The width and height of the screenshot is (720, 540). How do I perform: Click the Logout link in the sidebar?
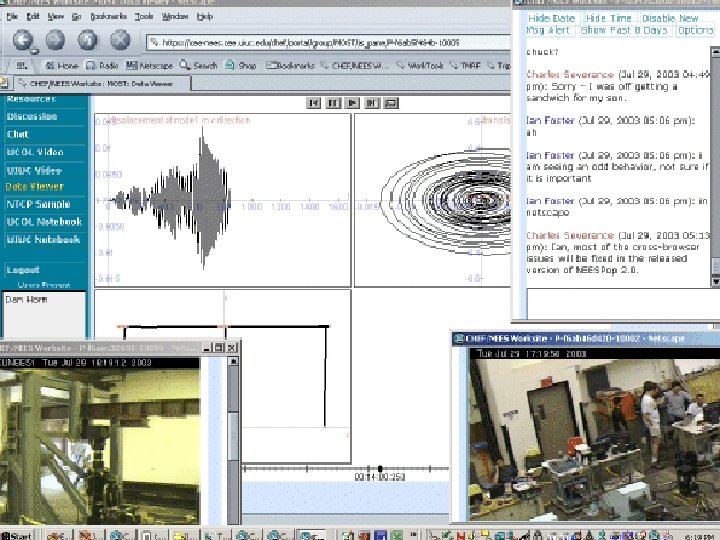(23, 270)
